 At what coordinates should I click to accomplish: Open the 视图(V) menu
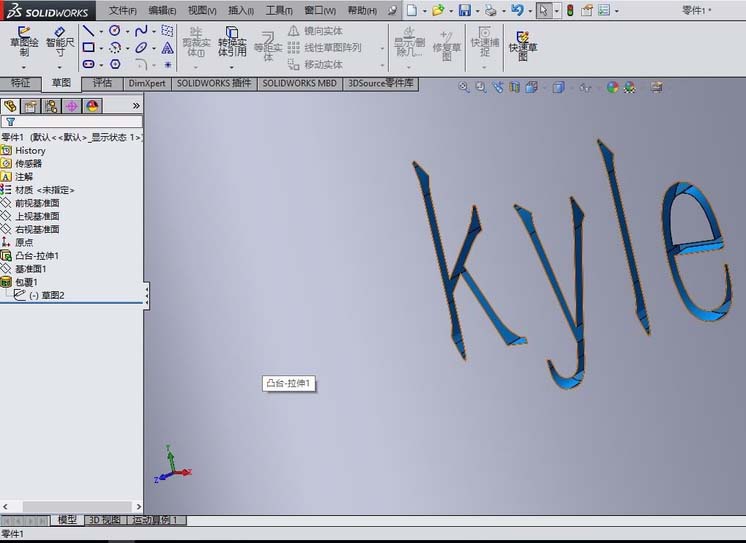pyautogui.click(x=202, y=10)
